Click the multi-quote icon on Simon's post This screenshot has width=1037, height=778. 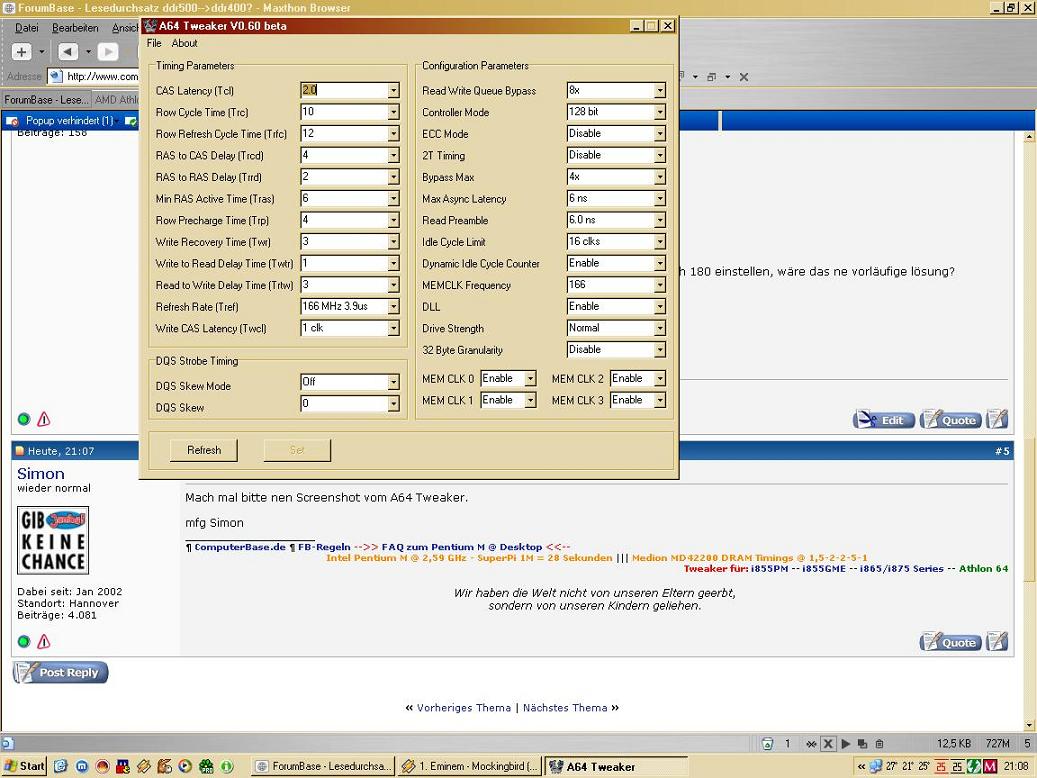pos(997,642)
